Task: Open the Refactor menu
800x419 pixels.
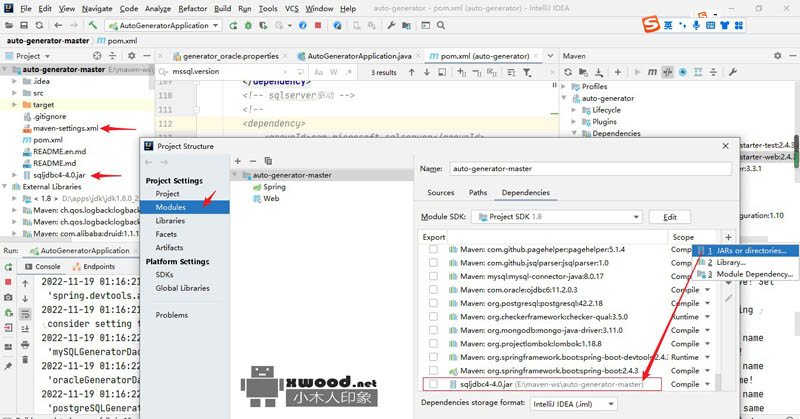Action: pos(192,9)
